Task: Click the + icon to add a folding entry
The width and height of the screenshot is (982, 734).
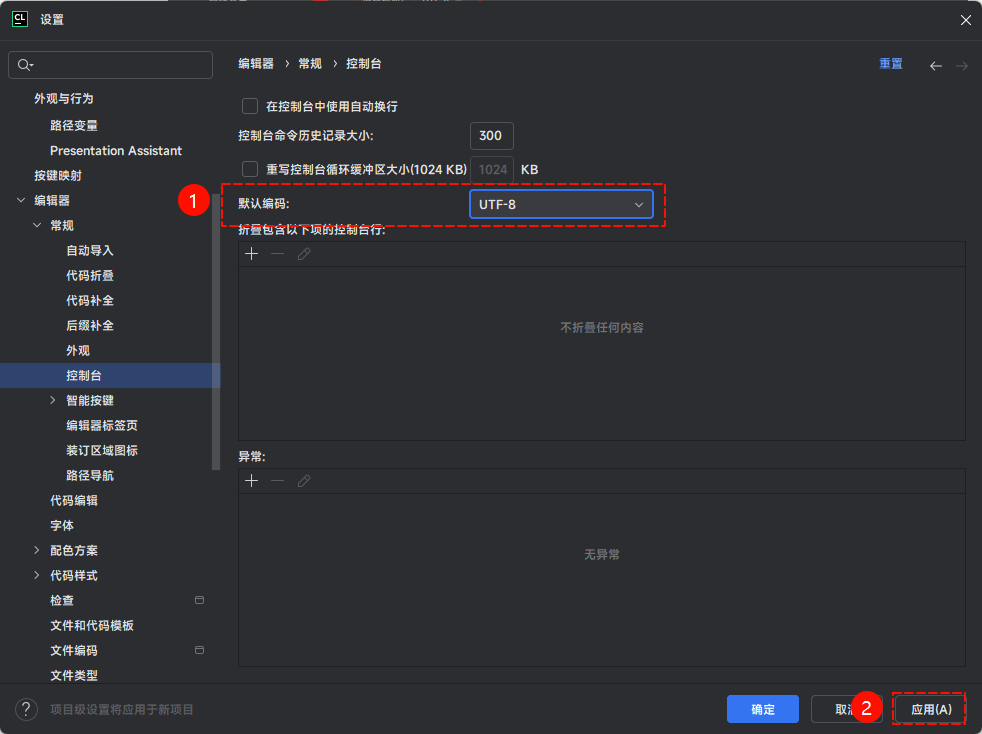Action: pos(251,255)
